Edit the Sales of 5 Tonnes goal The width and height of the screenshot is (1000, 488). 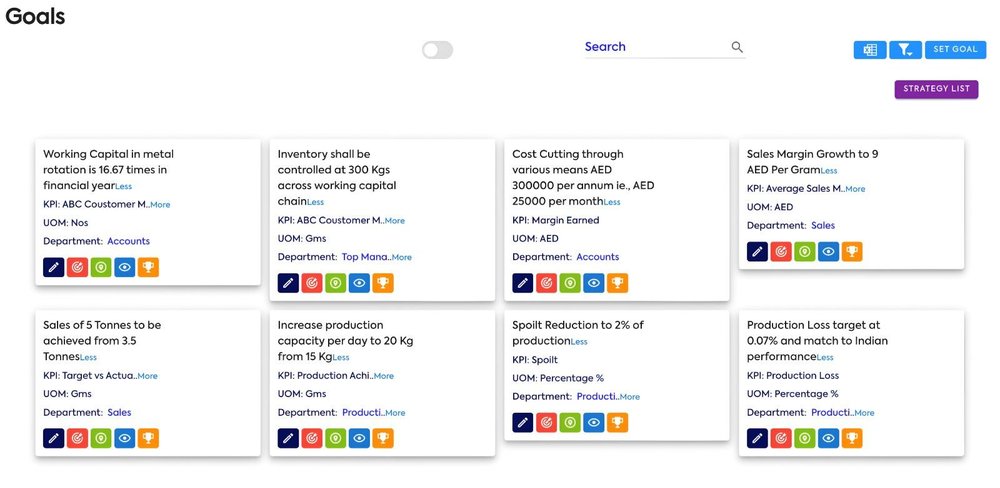[54, 438]
